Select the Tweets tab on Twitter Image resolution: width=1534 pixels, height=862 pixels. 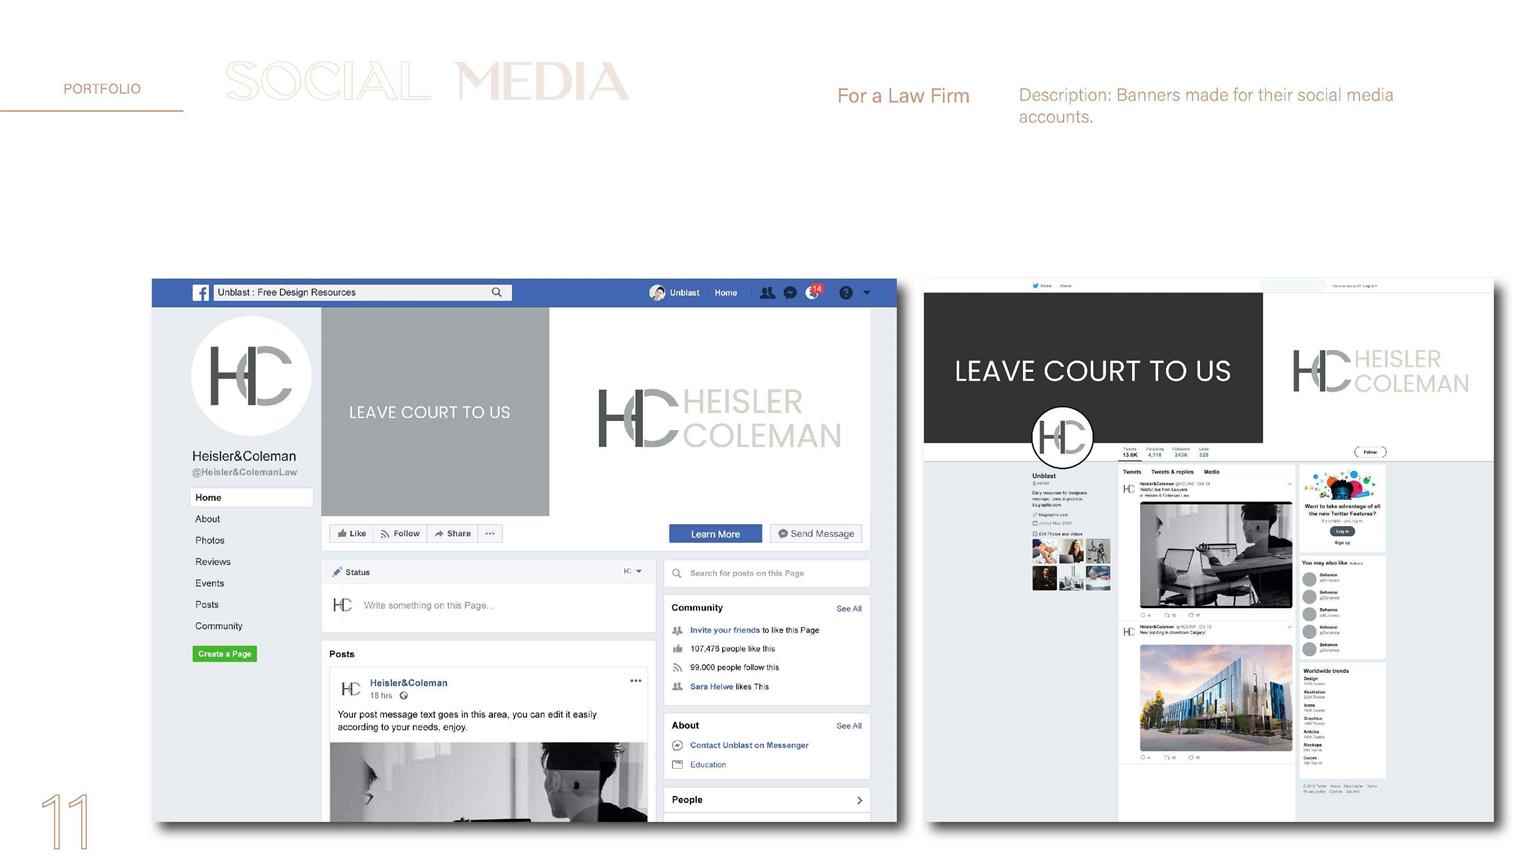(x=1132, y=472)
